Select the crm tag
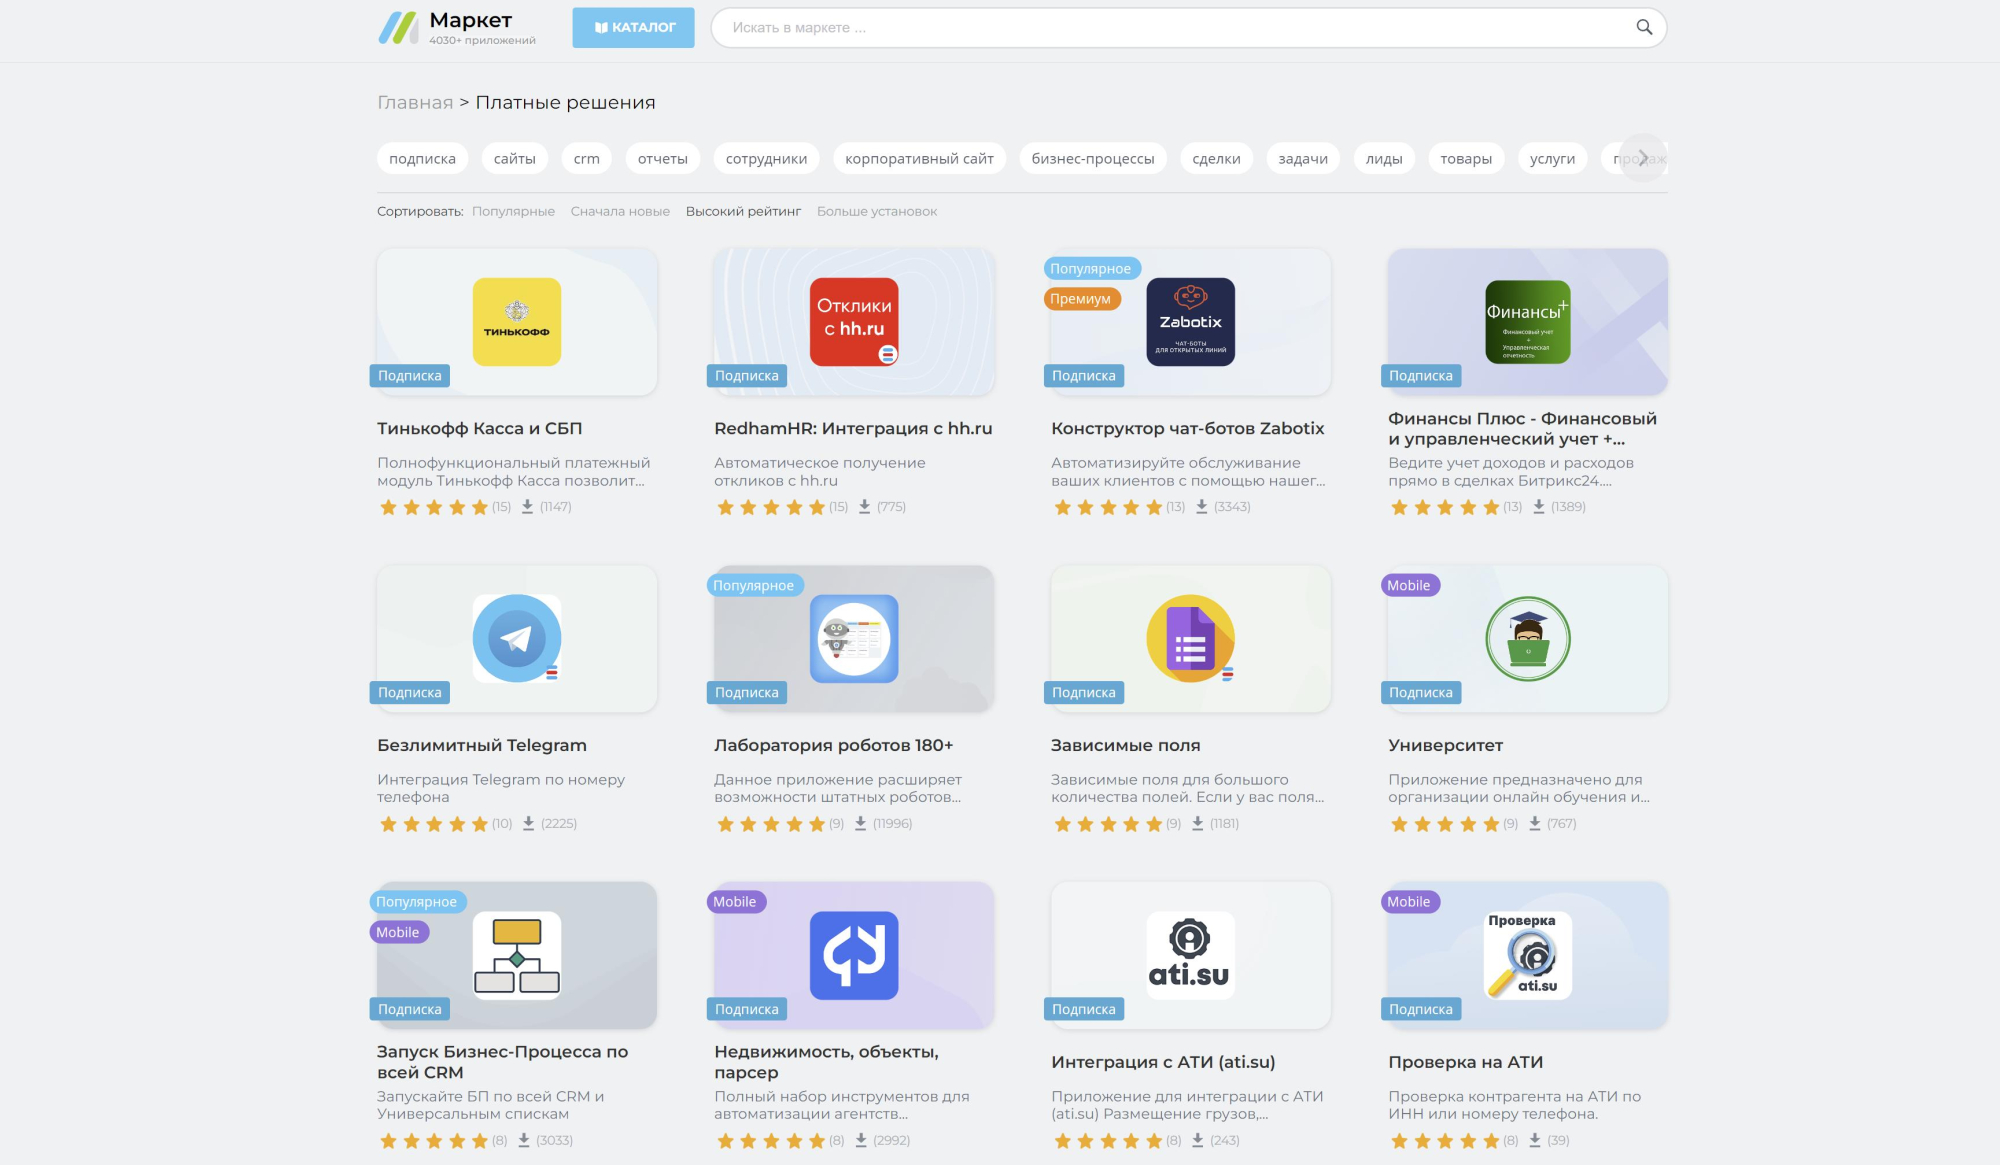This screenshot has width=2000, height=1165. 587,159
